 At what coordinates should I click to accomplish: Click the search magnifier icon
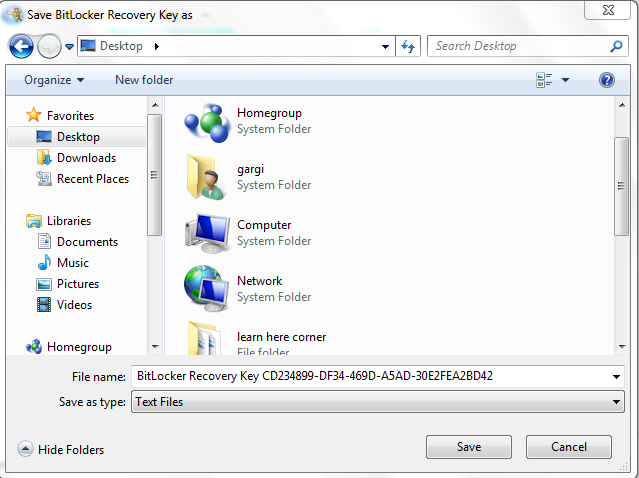pos(616,46)
